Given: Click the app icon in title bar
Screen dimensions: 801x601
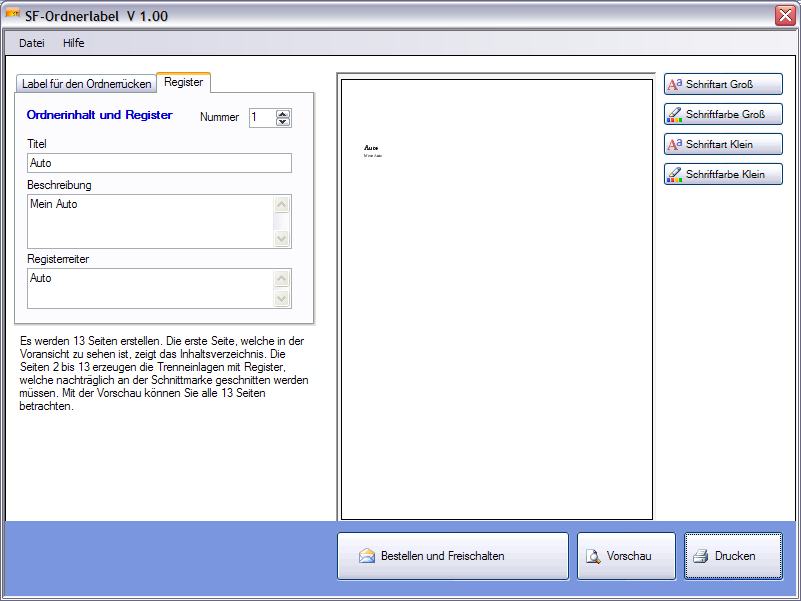Looking at the screenshot, I should pyautogui.click(x=13, y=15).
